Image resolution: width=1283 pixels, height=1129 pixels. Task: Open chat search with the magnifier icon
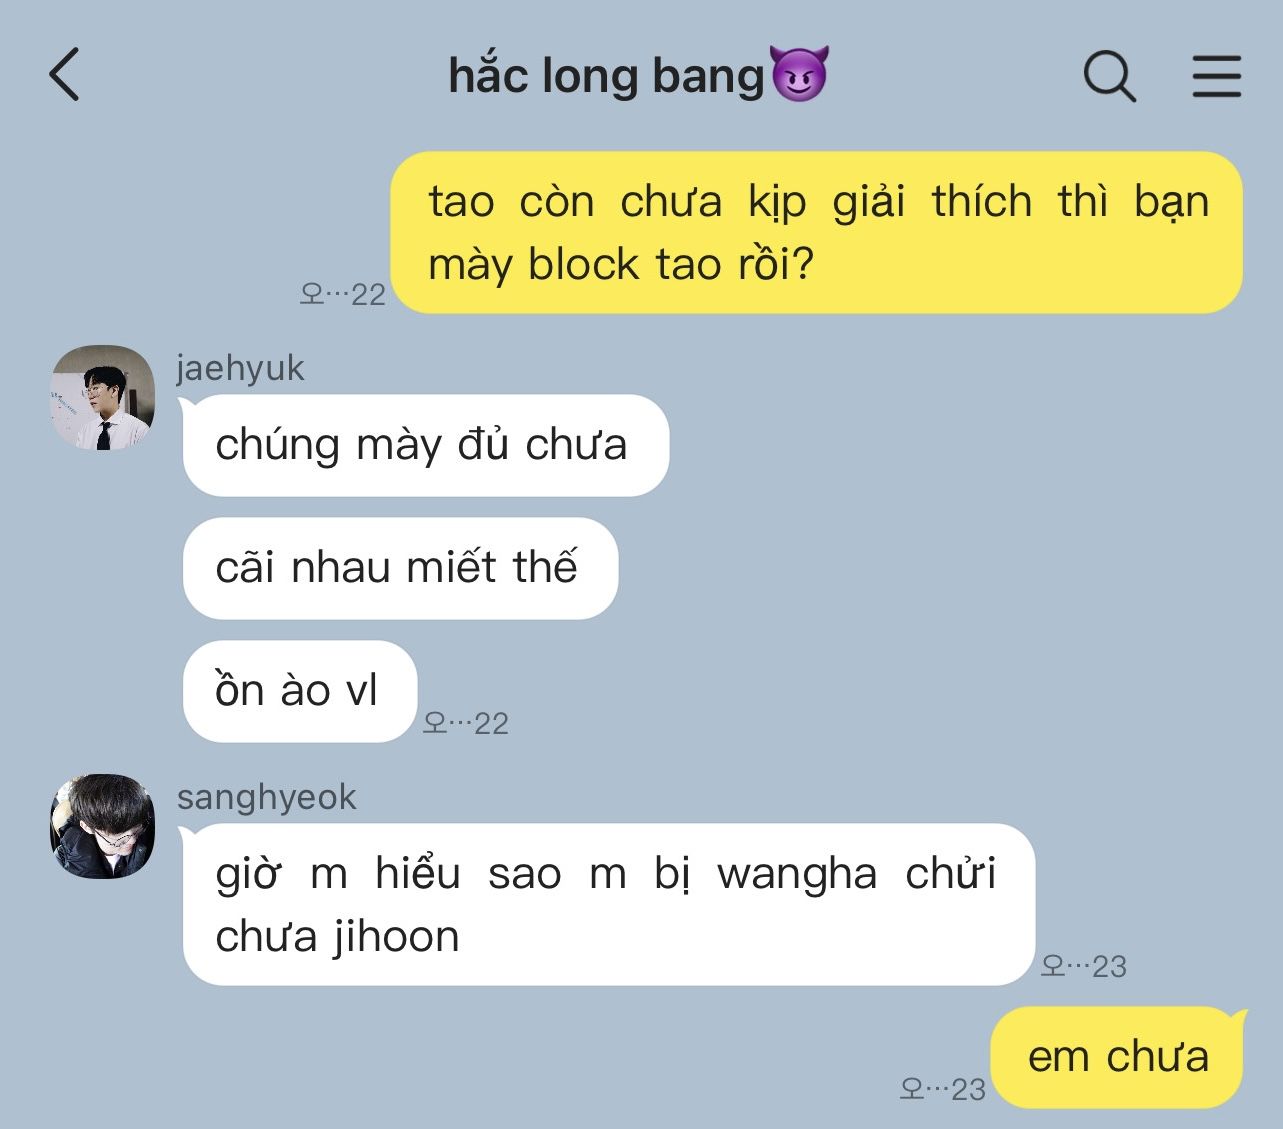click(1110, 76)
